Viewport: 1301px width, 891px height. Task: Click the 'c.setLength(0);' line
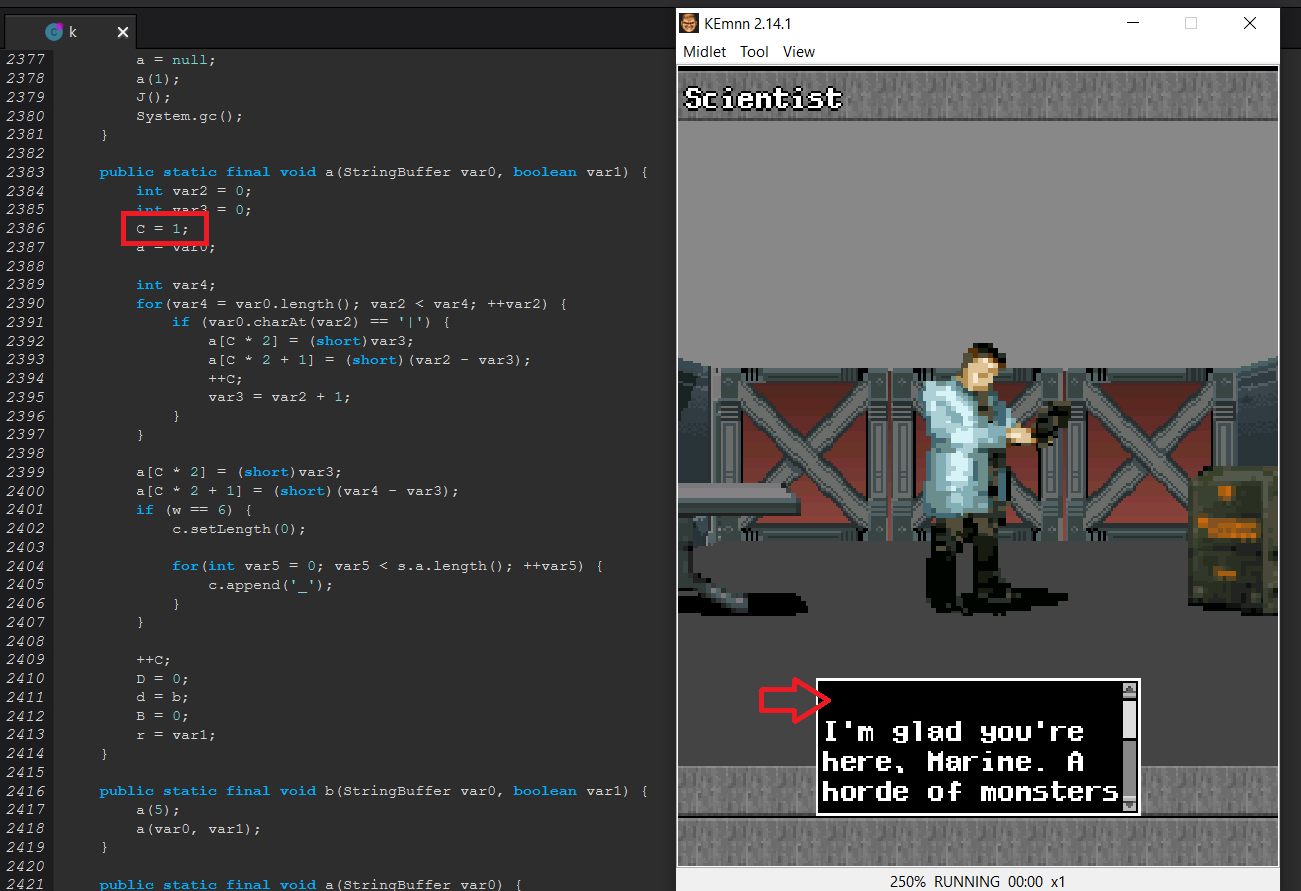(239, 528)
